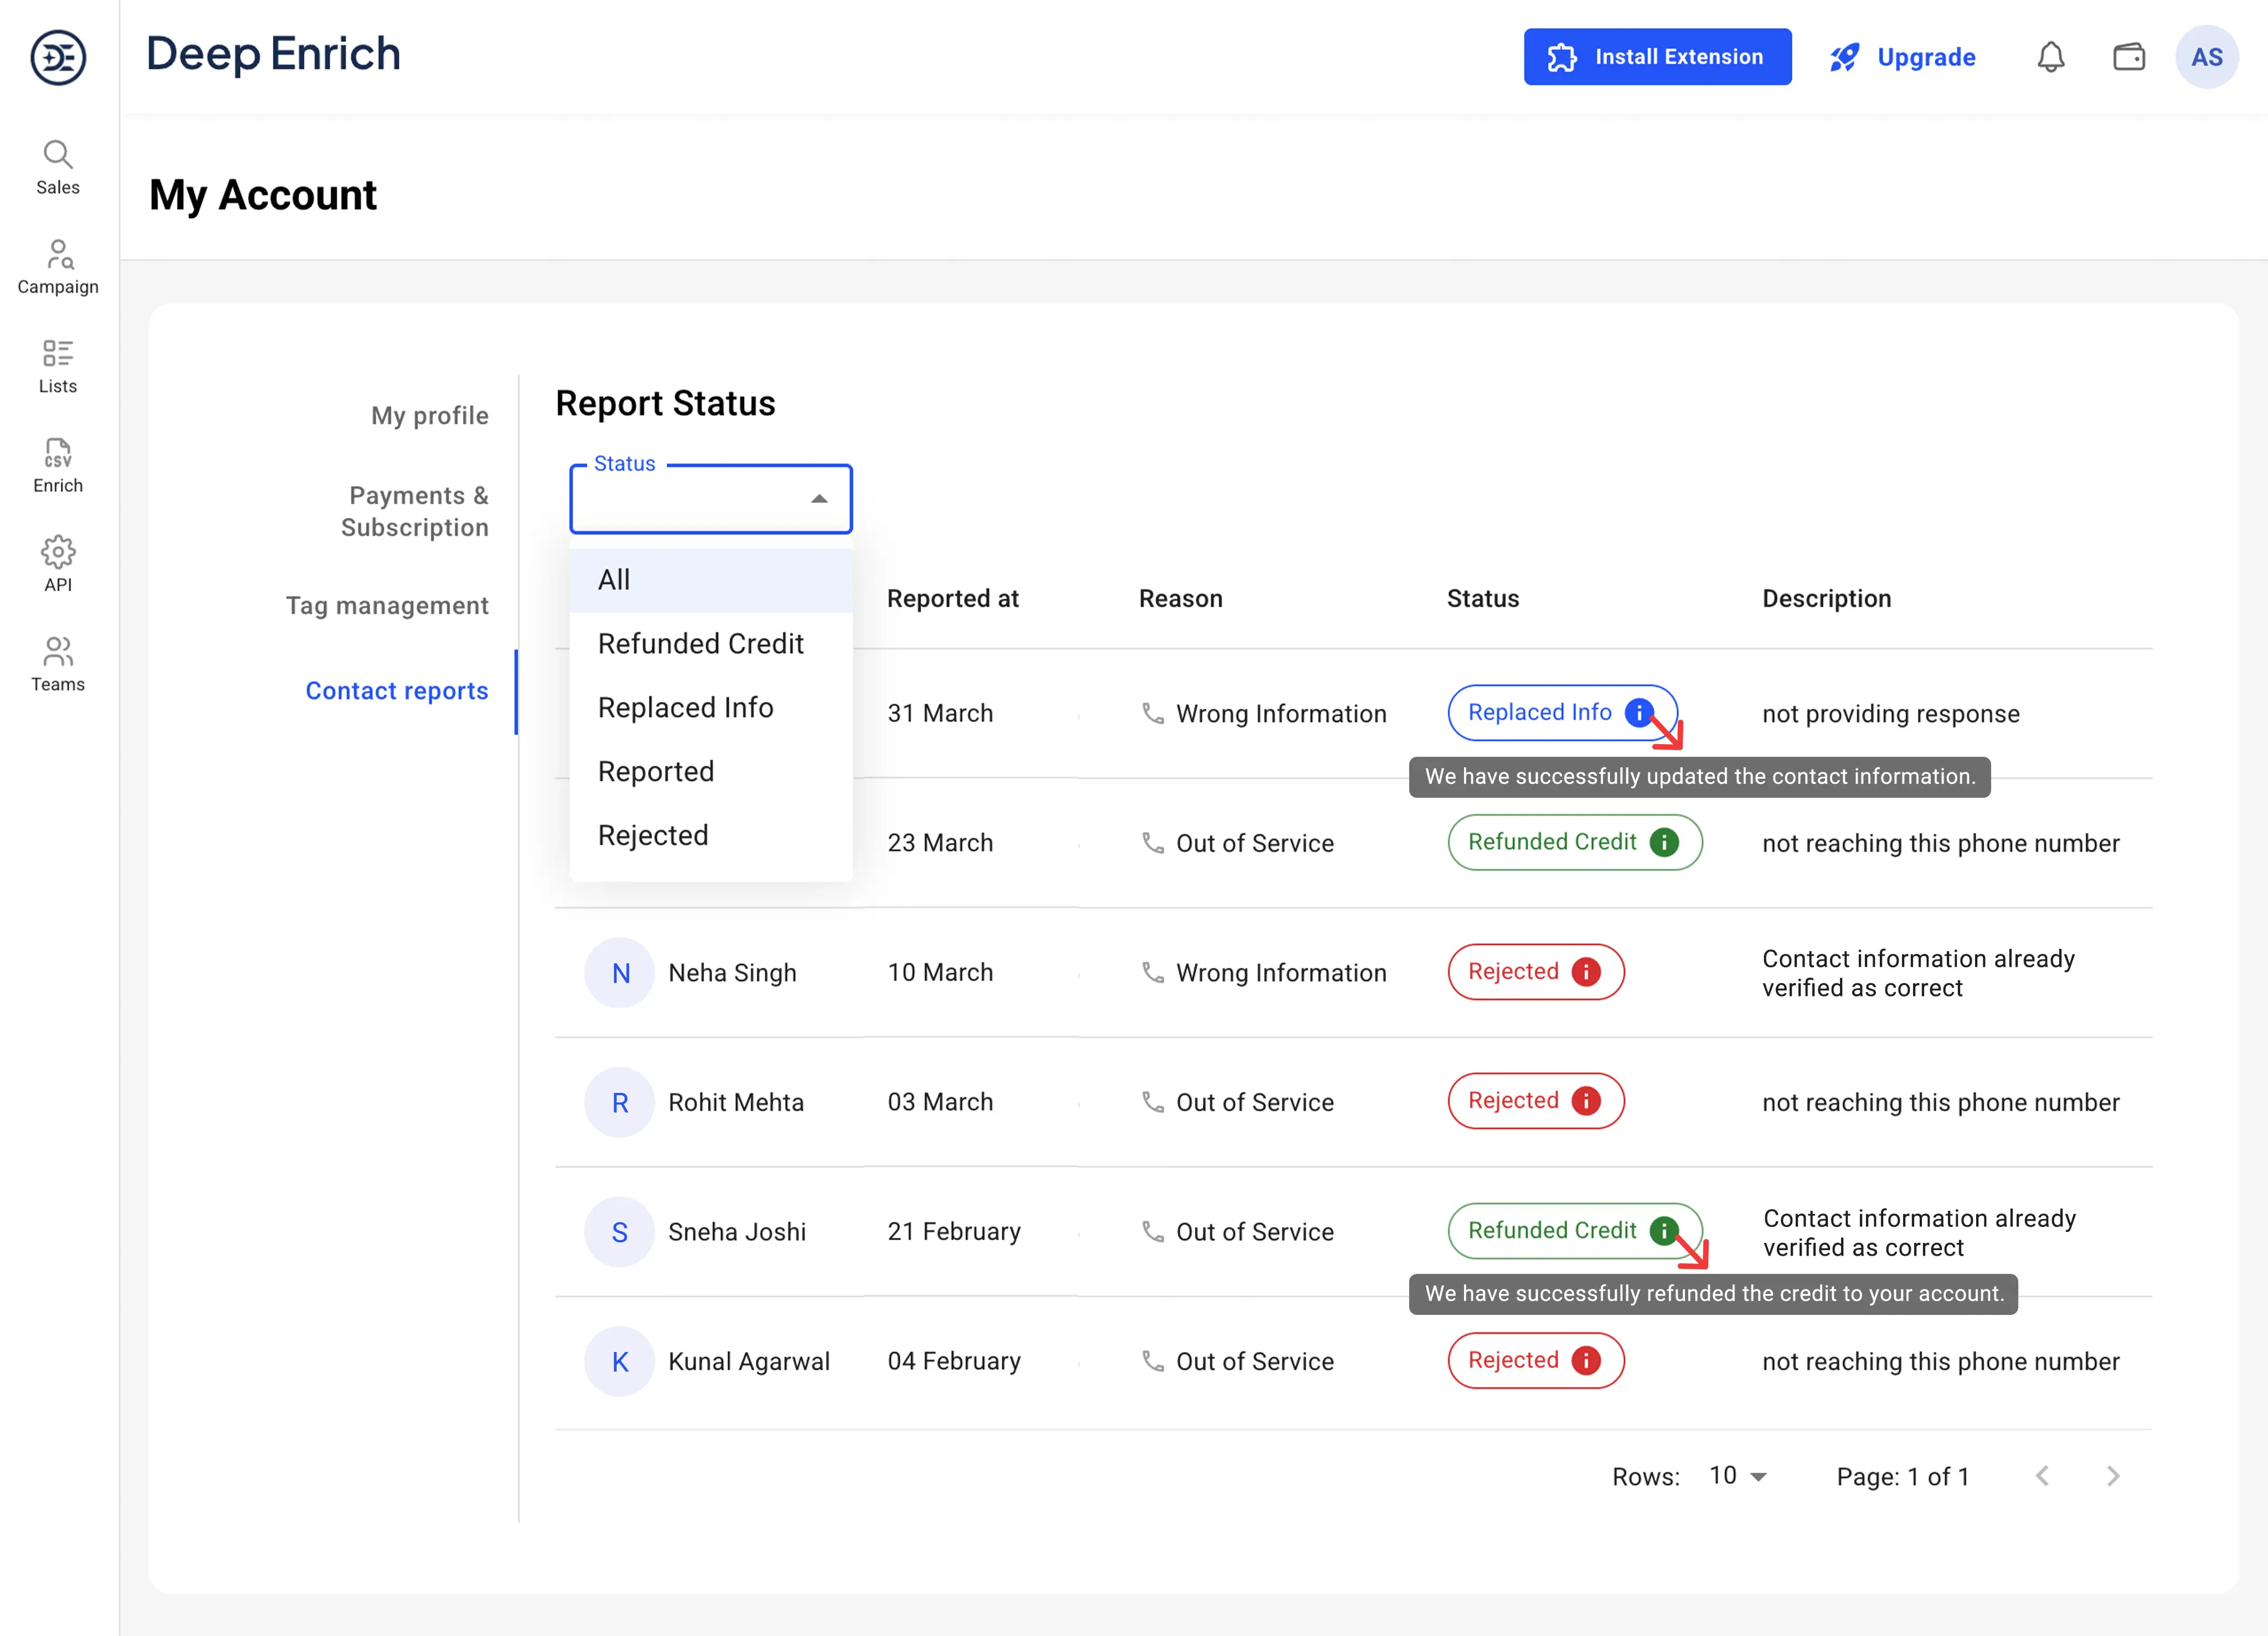Click the Deep Enrich brand title
Viewport: 2268px width, 1636px height.
(273, 54)
